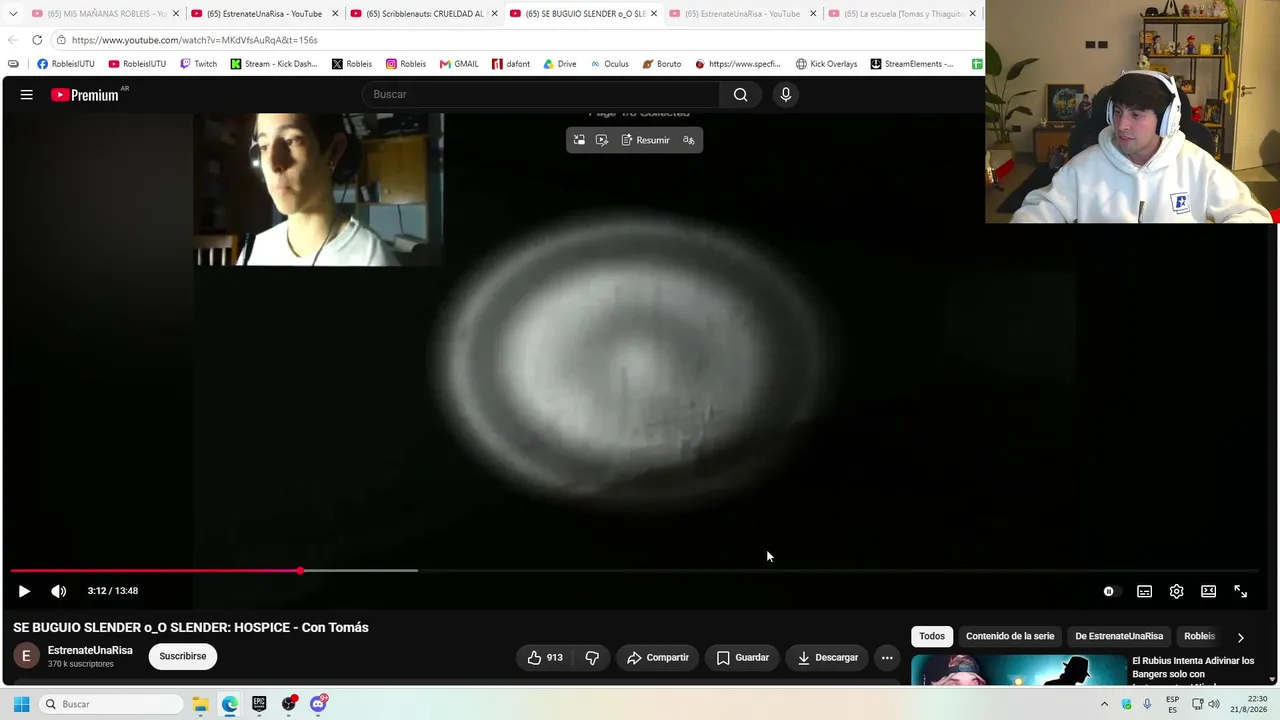This screenshot has height=720, width=1280.
Task: Show hidden system tray icons chevron
Action: 1104,704
